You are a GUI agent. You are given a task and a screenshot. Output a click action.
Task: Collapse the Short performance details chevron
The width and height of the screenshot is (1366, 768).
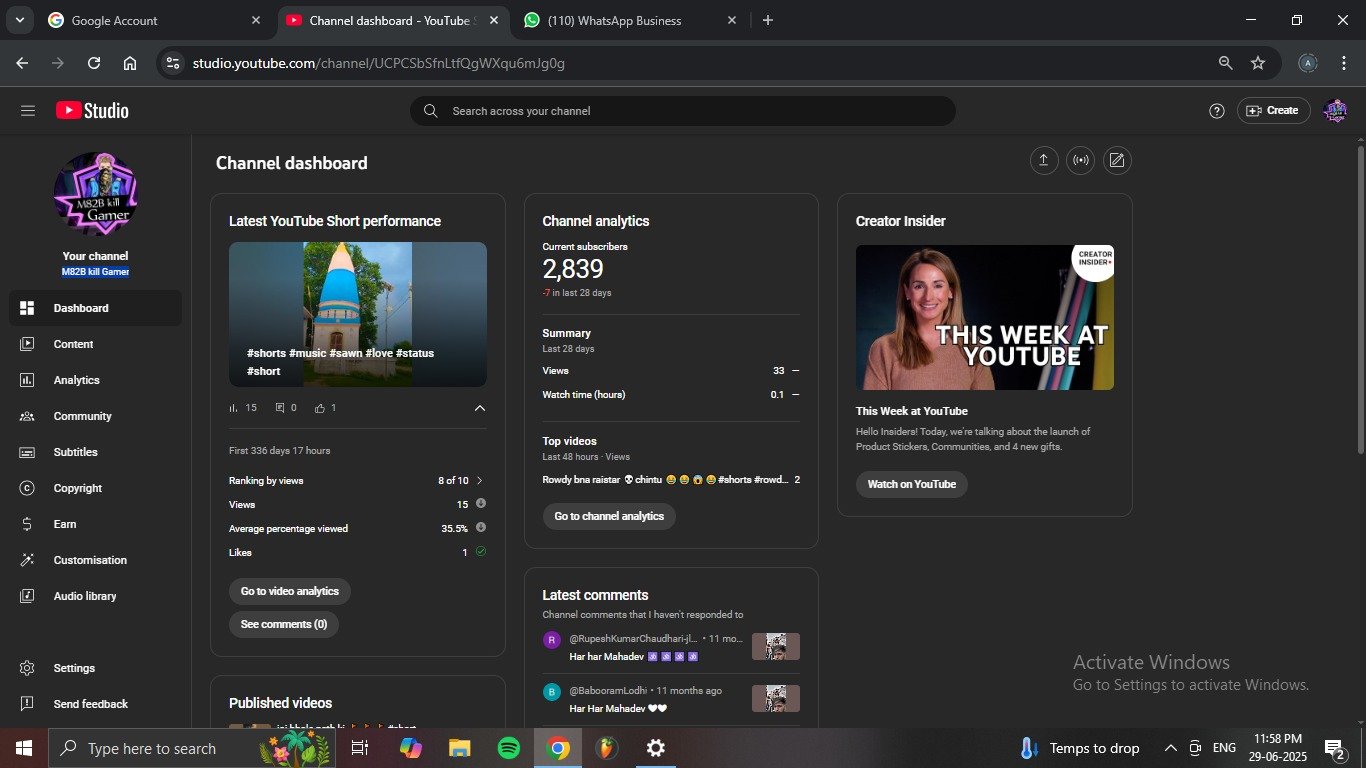[x=480, y=408]
